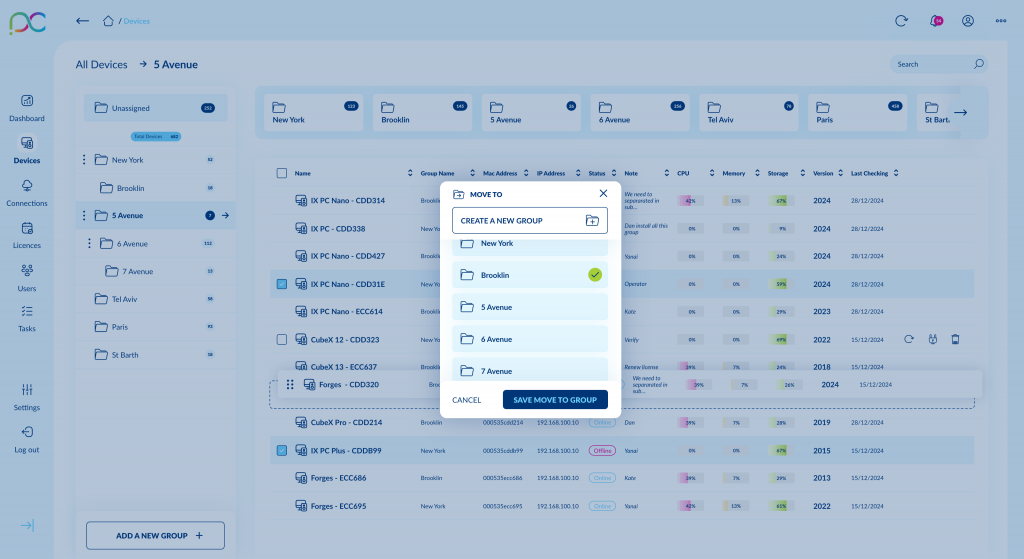Screen dimensions: 1024x559
Task: Sort by Name column arrows
Action: pyautogui.click(x=410, y=173)
